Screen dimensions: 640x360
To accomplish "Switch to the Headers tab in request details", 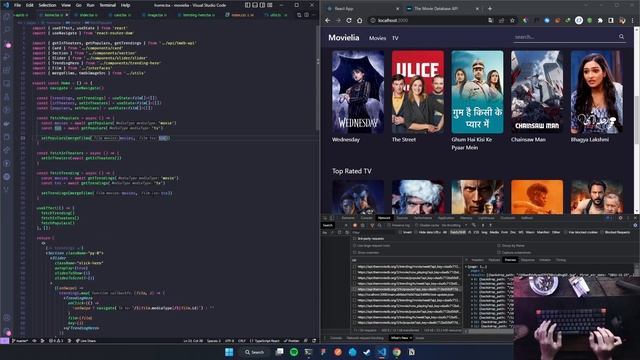I will tap(477, 260).
